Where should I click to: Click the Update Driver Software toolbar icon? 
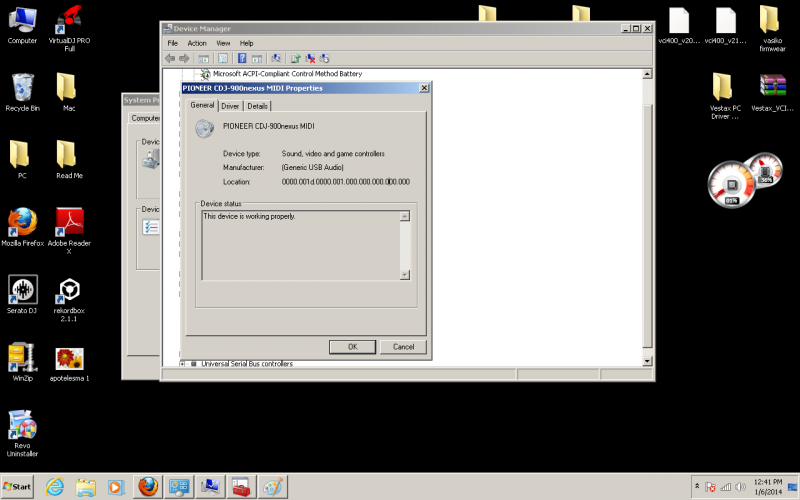coord(295,59)
